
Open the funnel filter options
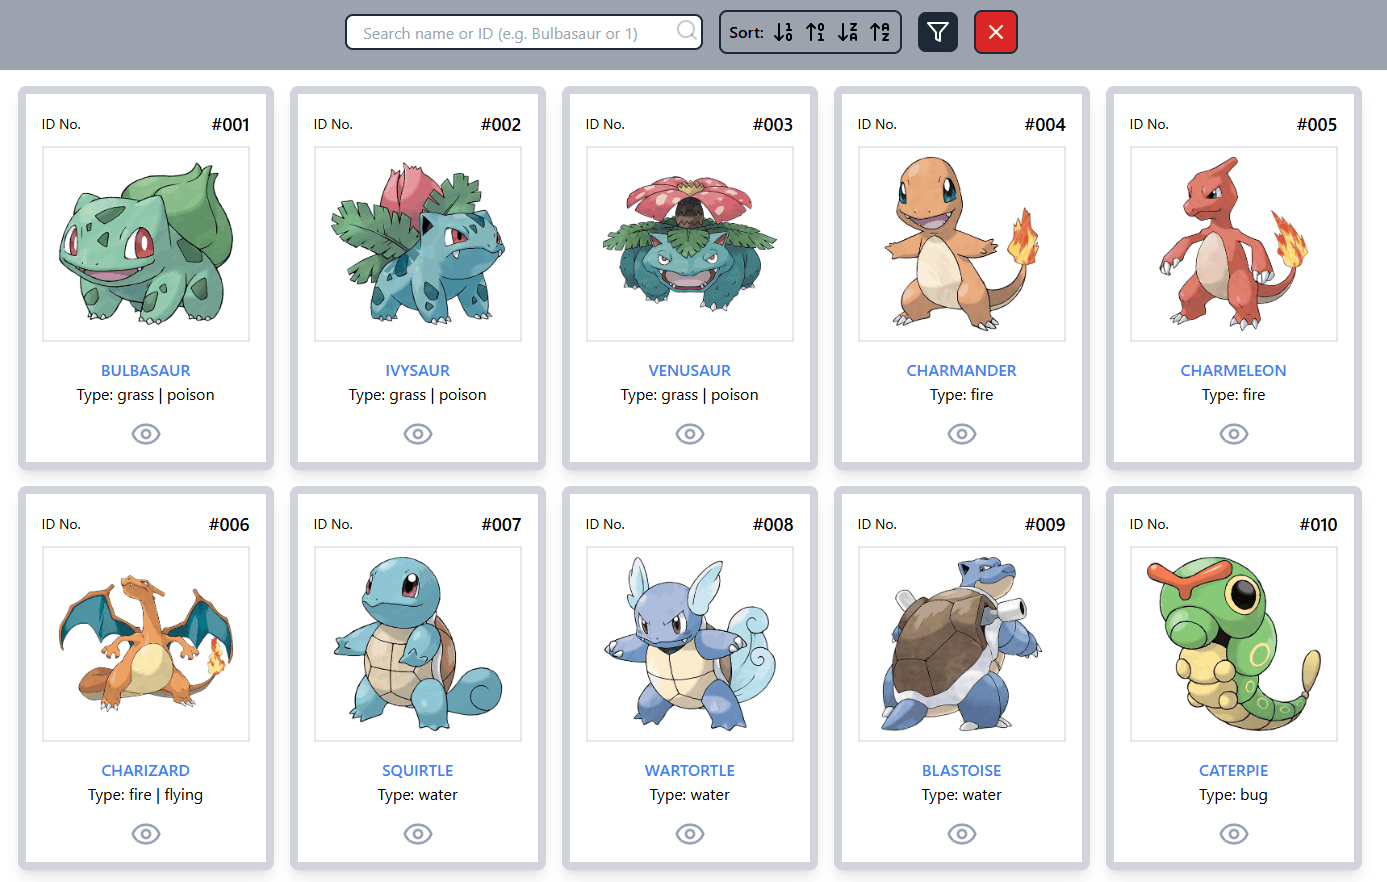point(938,32)
